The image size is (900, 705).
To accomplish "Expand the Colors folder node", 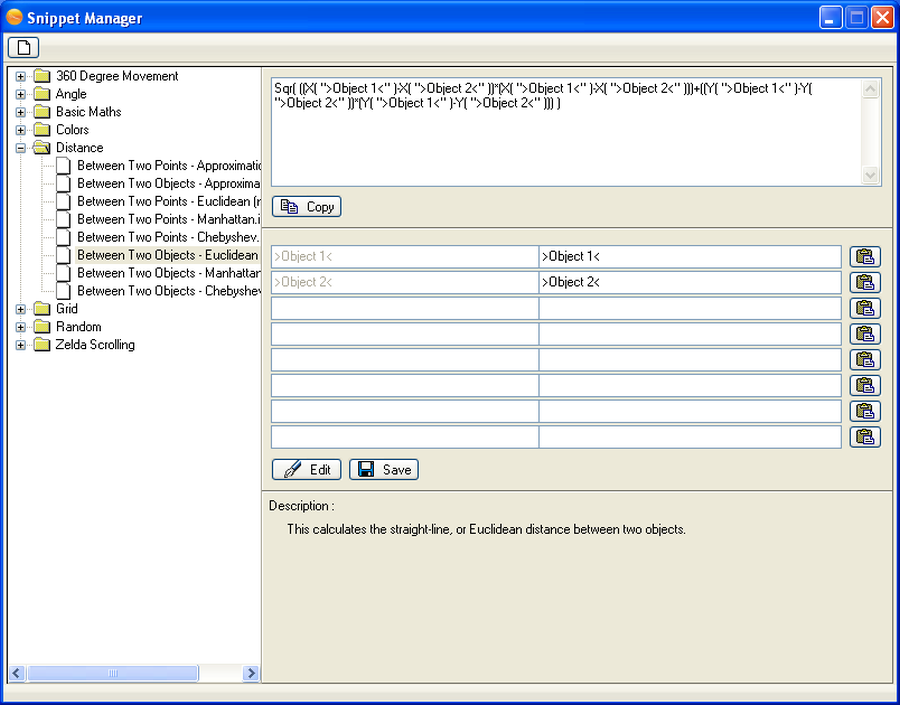I will [x=21, y=130].
